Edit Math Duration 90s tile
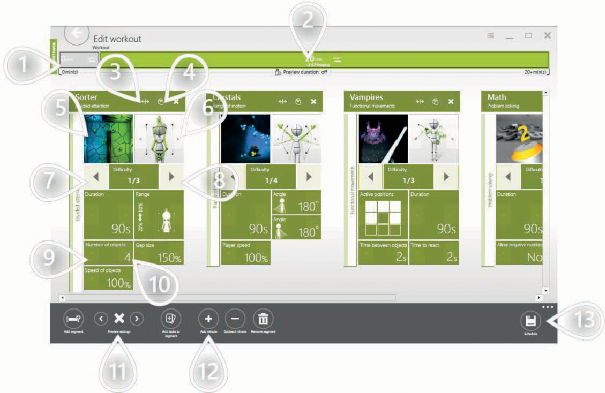The height and width of the screenshot is (393, 605). tap(519, 214)
